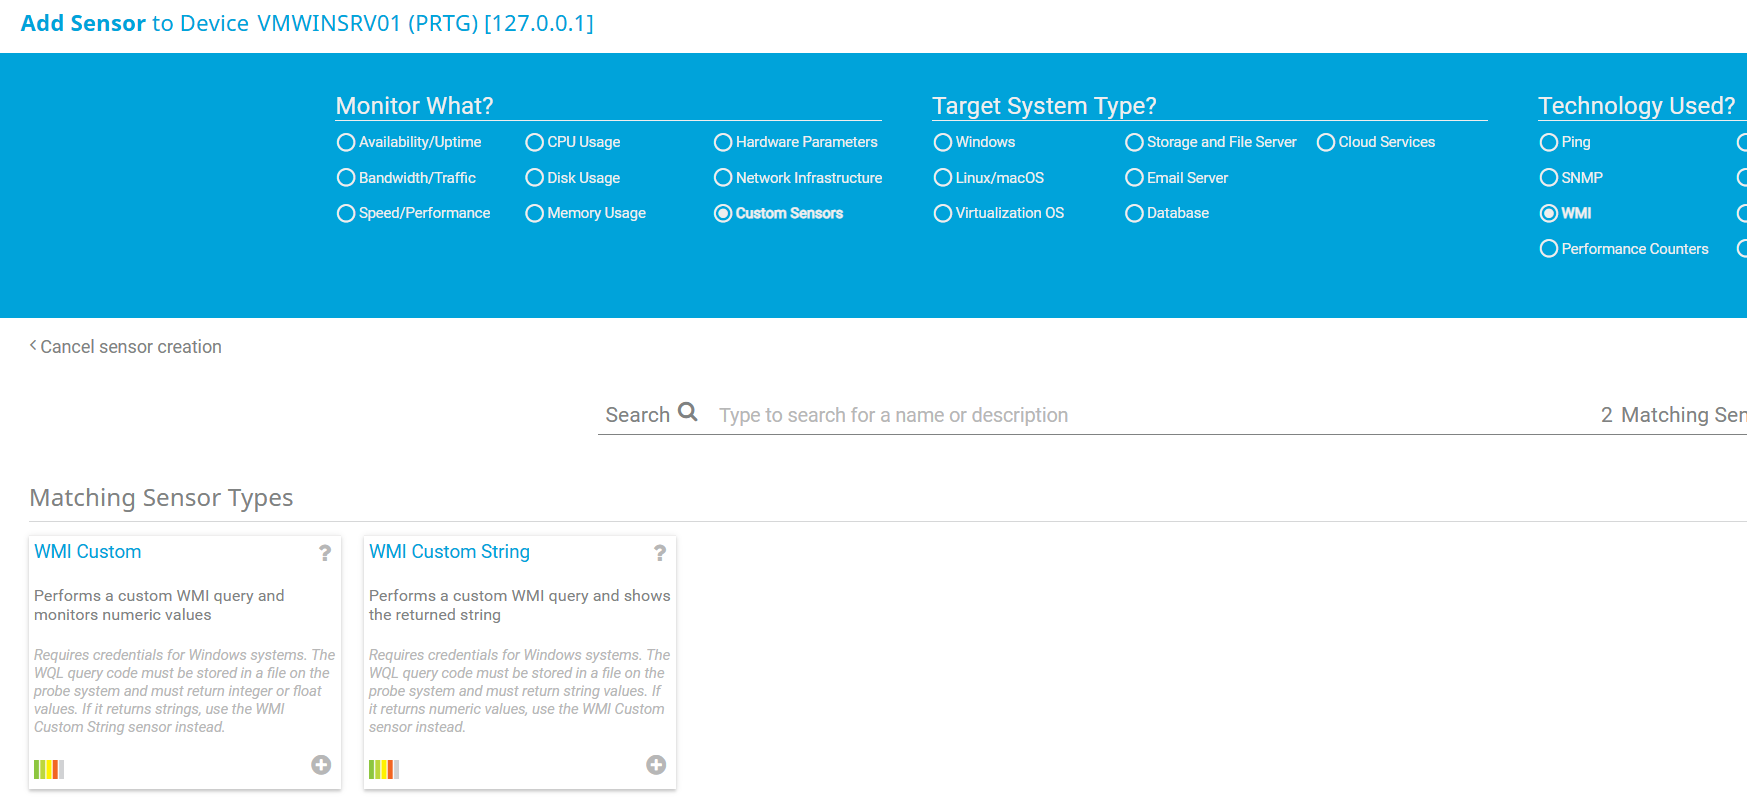The height and width of the screenshot is (808, 1747).
Task: Select the Cloud Services option
Action: coord(1326,142)
